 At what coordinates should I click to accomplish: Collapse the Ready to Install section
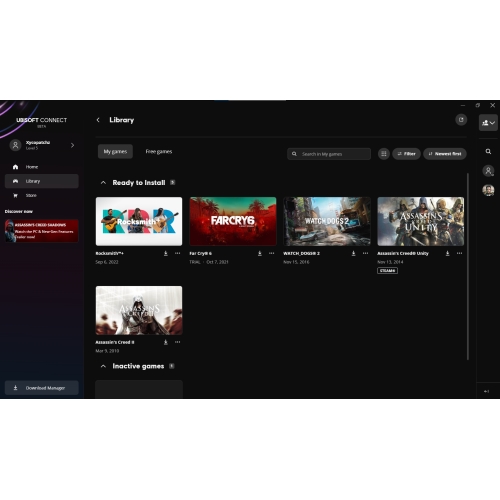point(103,183)
